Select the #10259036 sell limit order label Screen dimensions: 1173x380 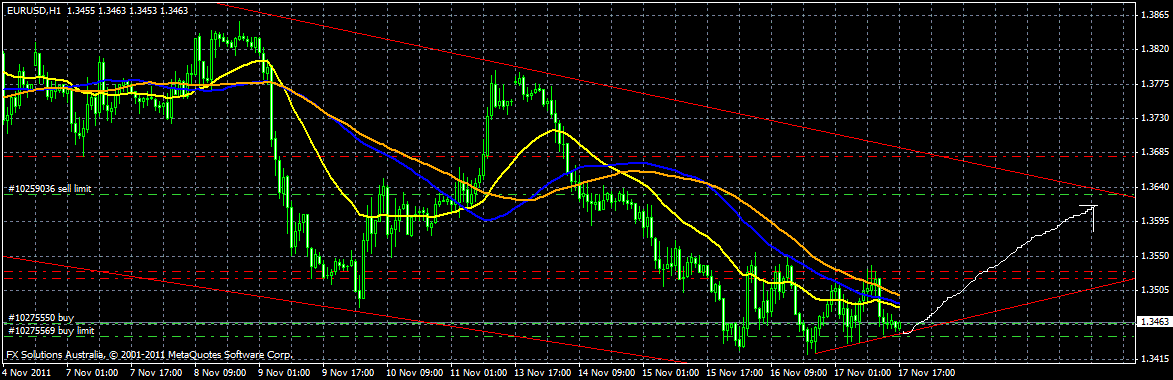[x=49, y=189]
